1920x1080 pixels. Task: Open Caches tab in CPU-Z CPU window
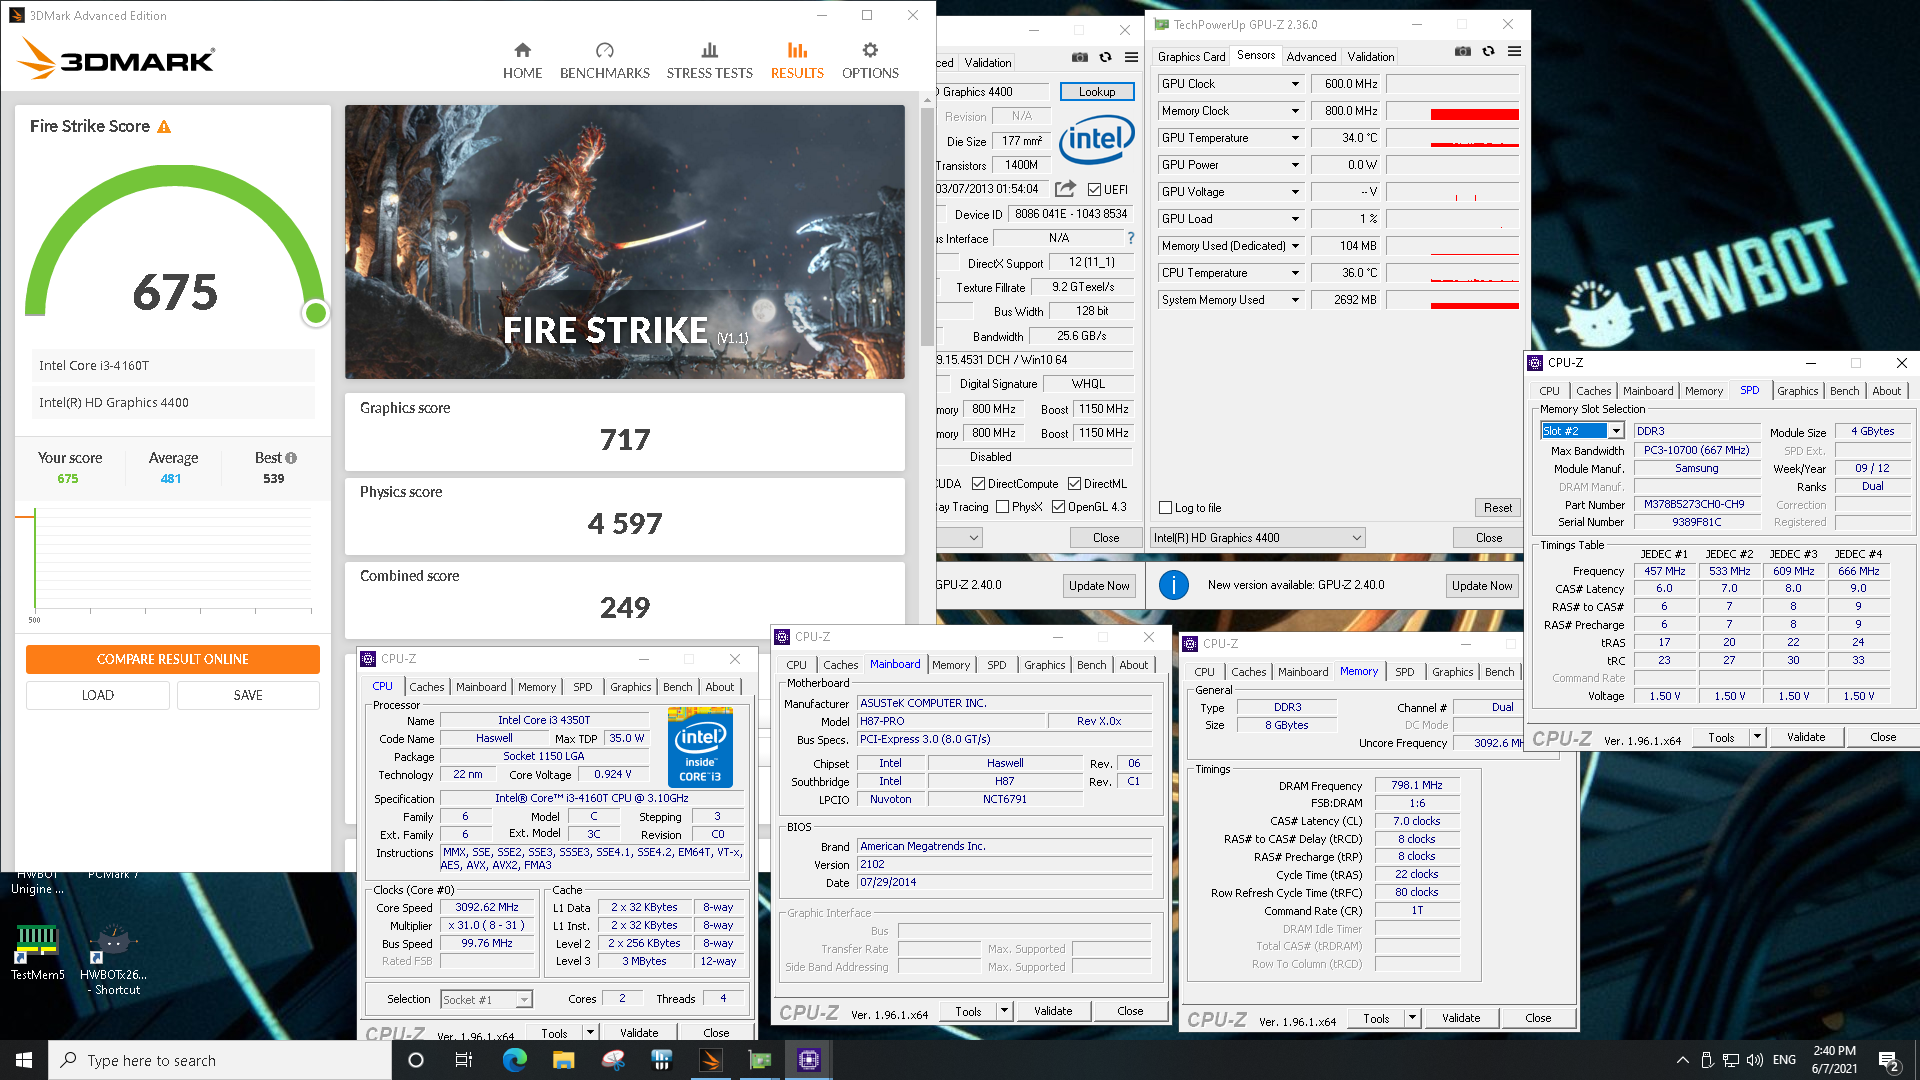tap(427, 687)
